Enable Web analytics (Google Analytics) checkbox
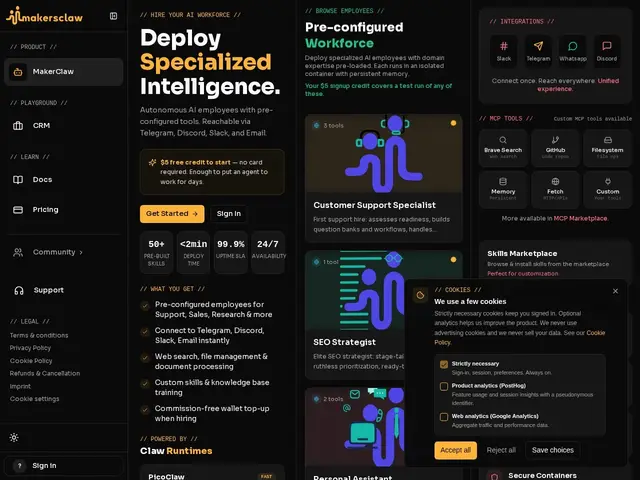The image size is (640, 480). (444, 417)
